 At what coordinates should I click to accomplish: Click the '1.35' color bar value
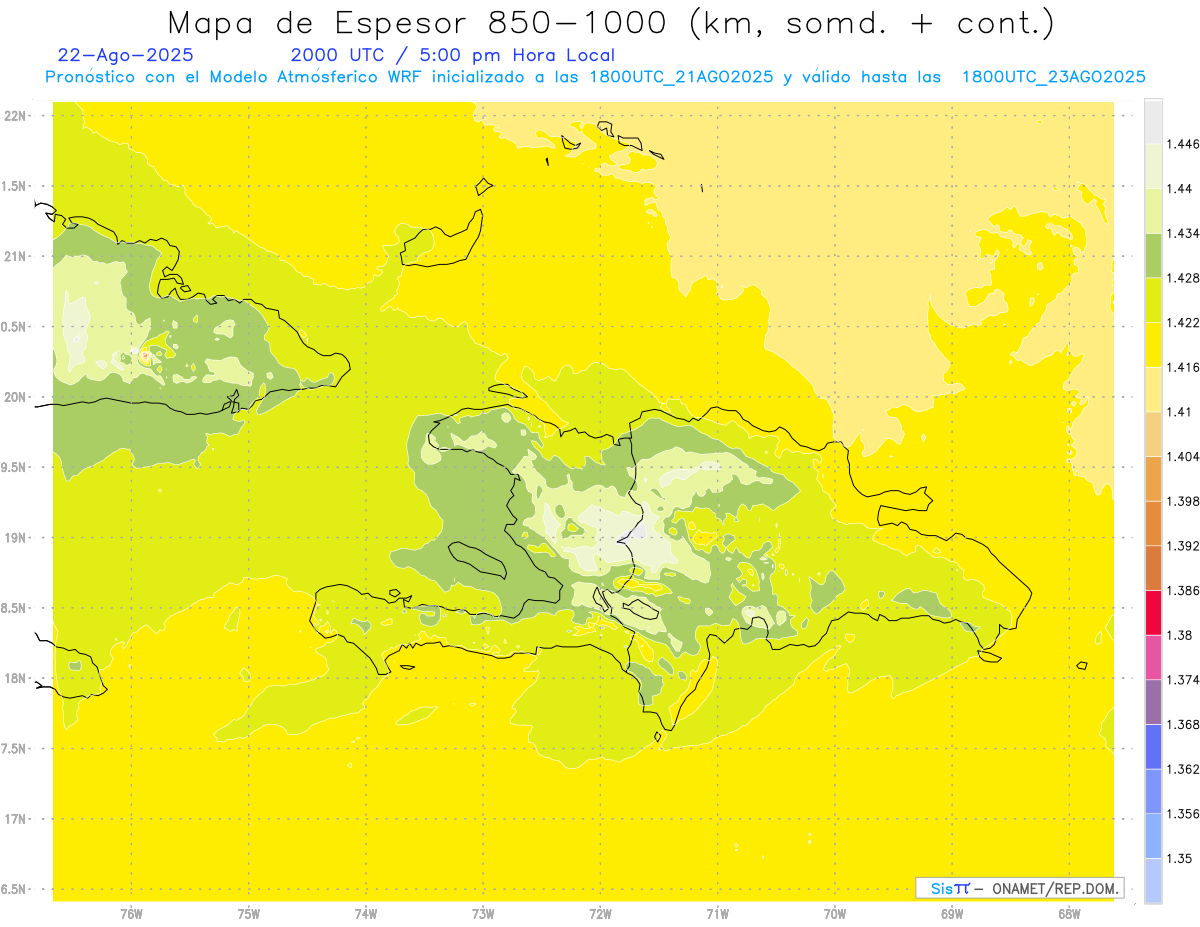coord(1180,859)
